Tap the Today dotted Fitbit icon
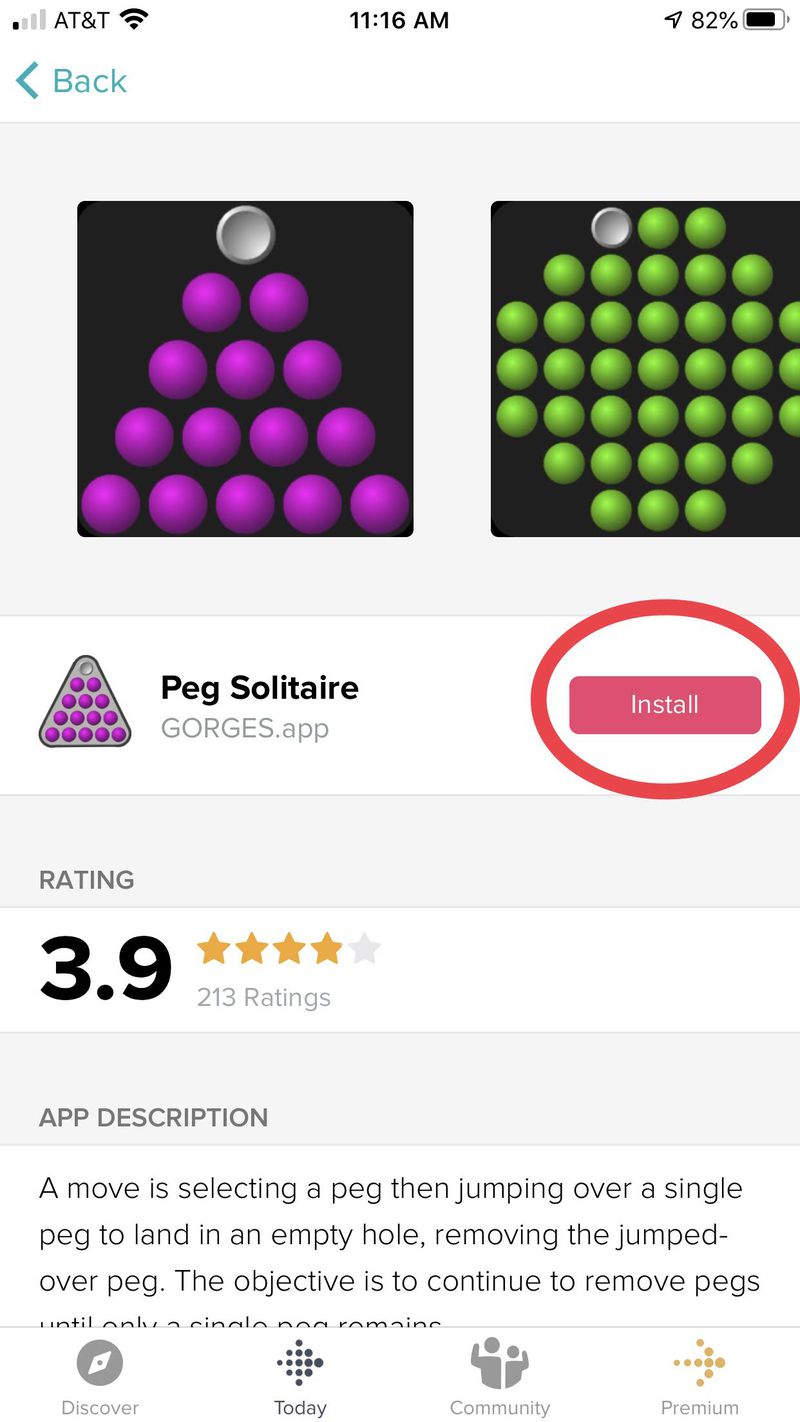Viewport: 800px width, 1422px height. [300, 1362]
